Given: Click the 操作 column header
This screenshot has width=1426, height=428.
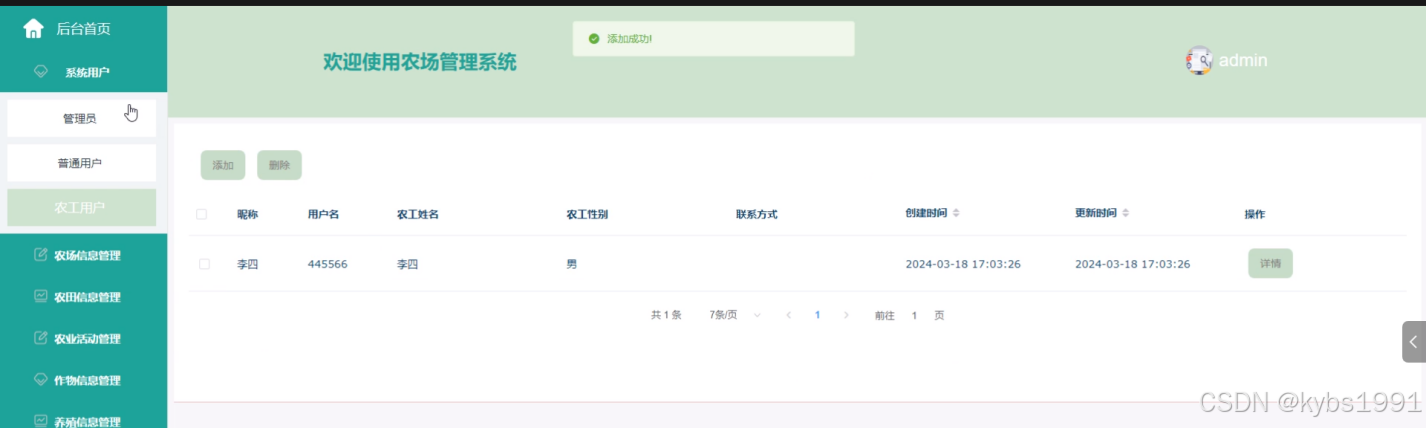Looking at the screenshot, I should pyautogui.click(x=1255, y=214).
